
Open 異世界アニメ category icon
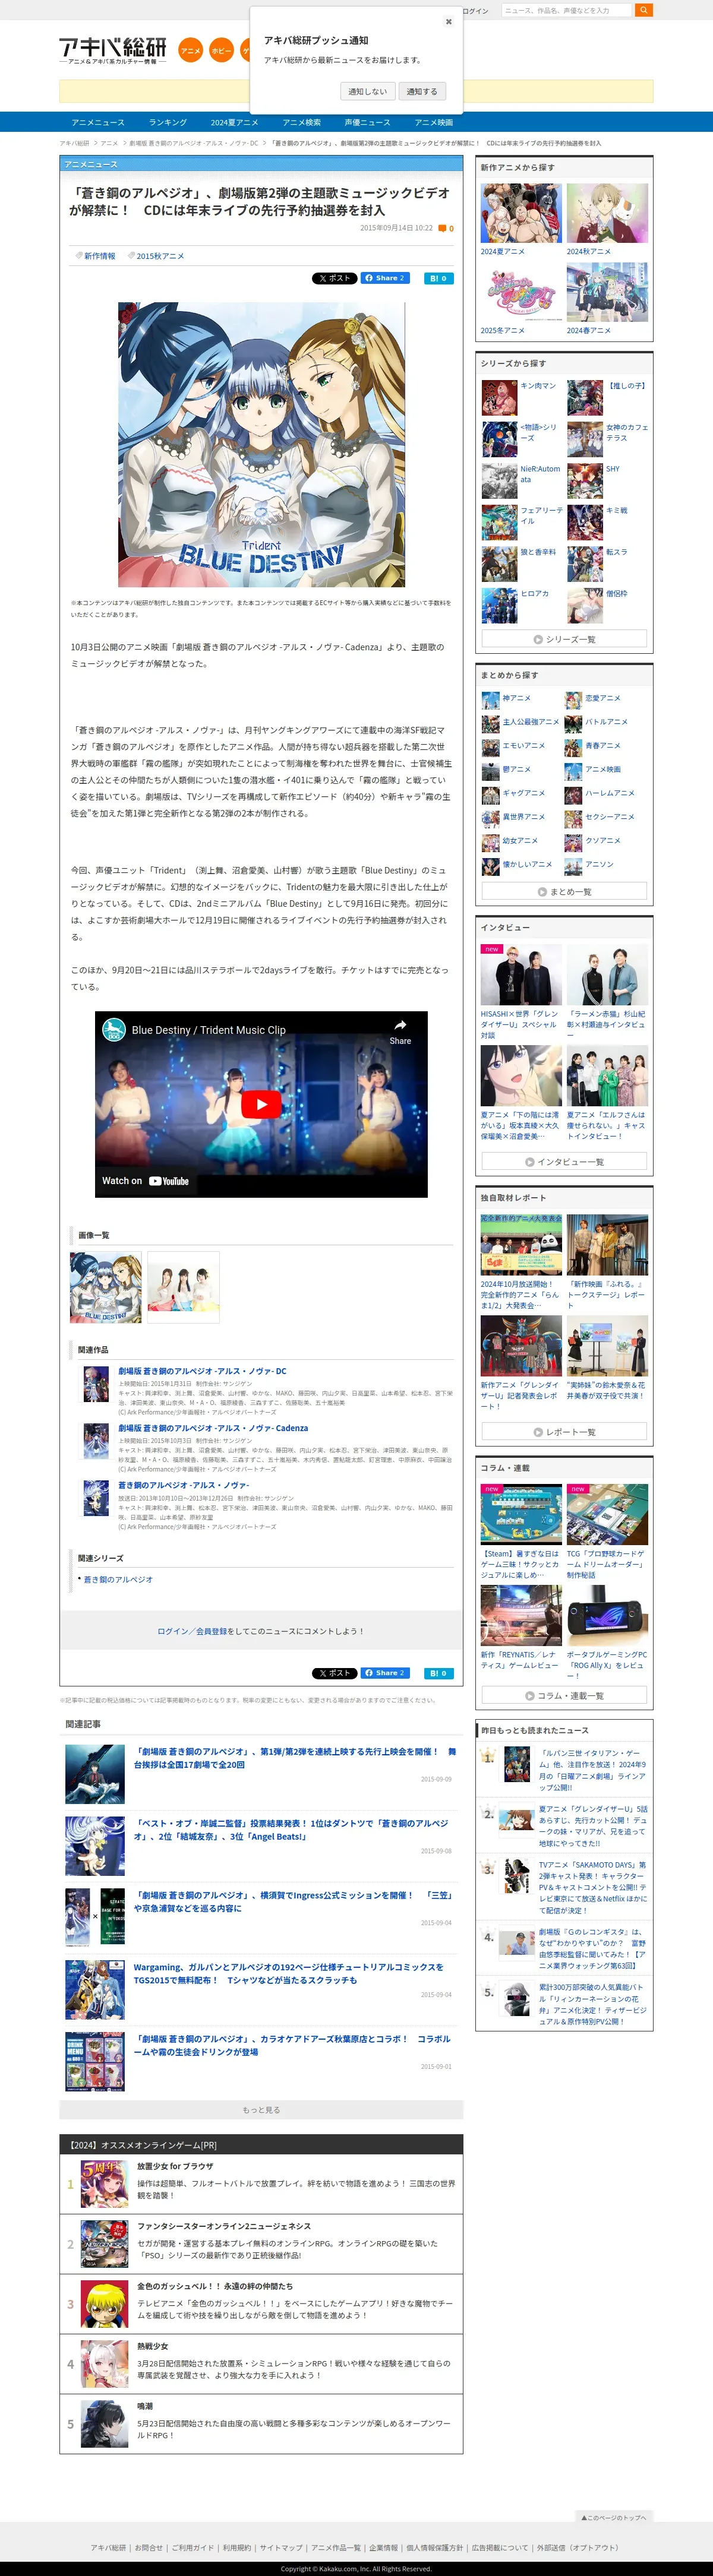pos(490,818)
